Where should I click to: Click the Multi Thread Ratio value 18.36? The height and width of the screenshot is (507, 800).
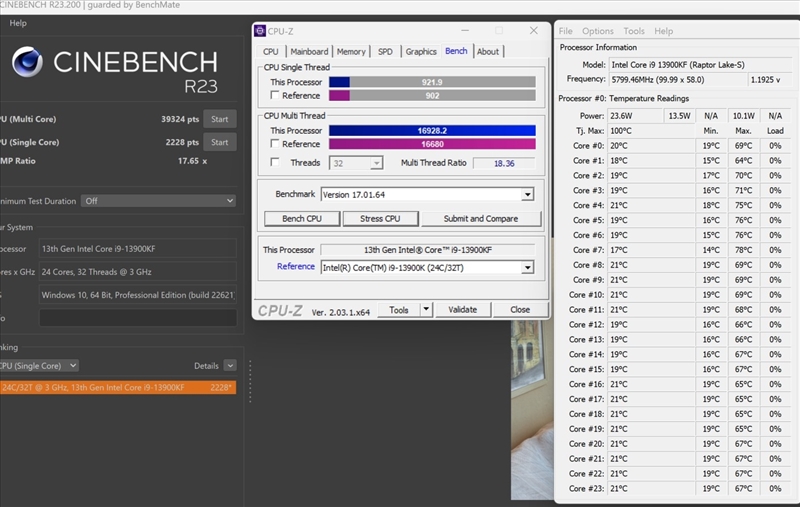click(504, 163)
